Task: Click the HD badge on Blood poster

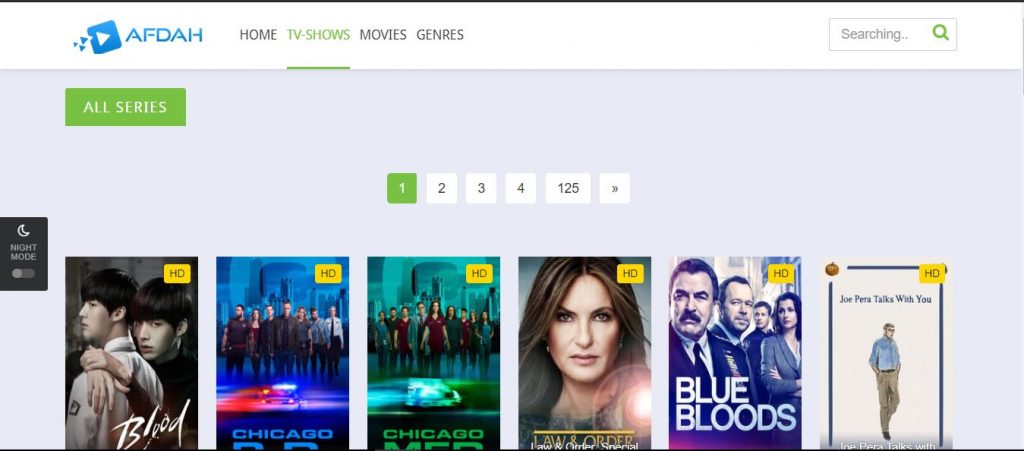Action: [x=177, y=273]
